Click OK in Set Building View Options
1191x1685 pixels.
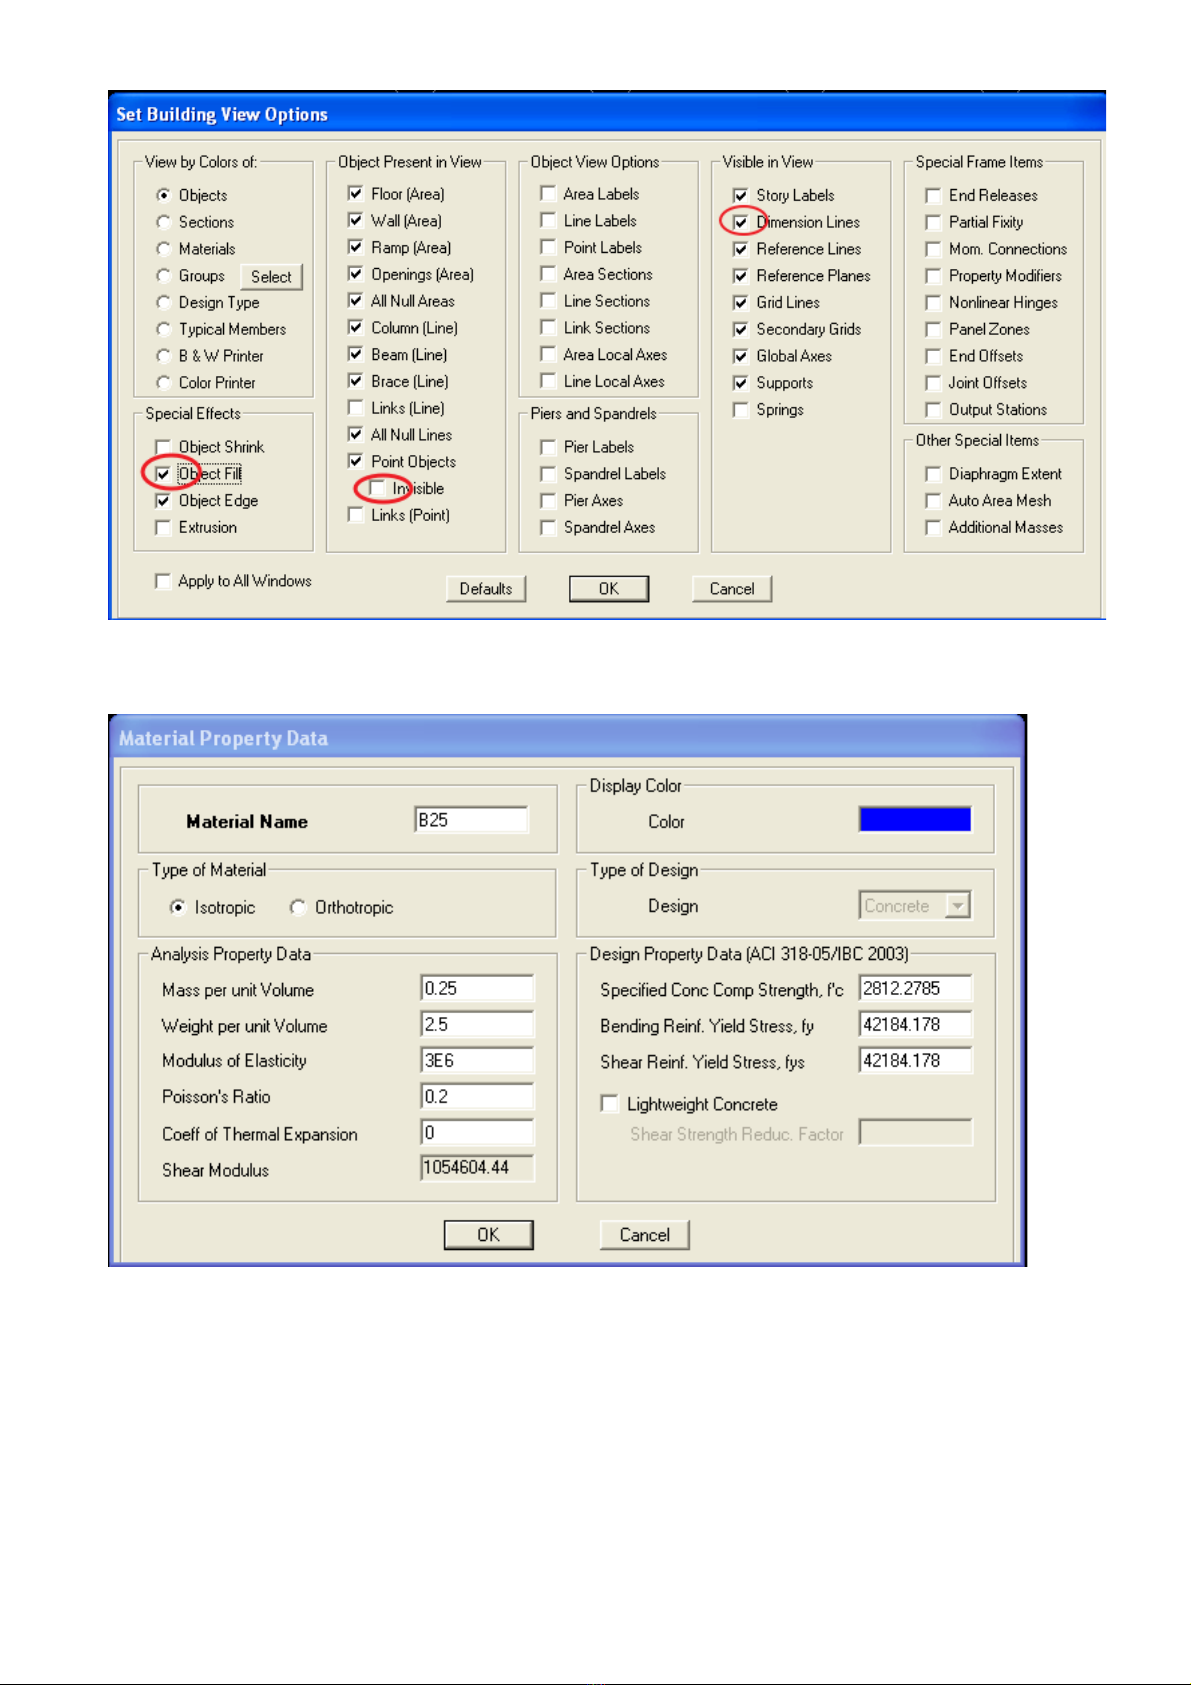[608, 589]
